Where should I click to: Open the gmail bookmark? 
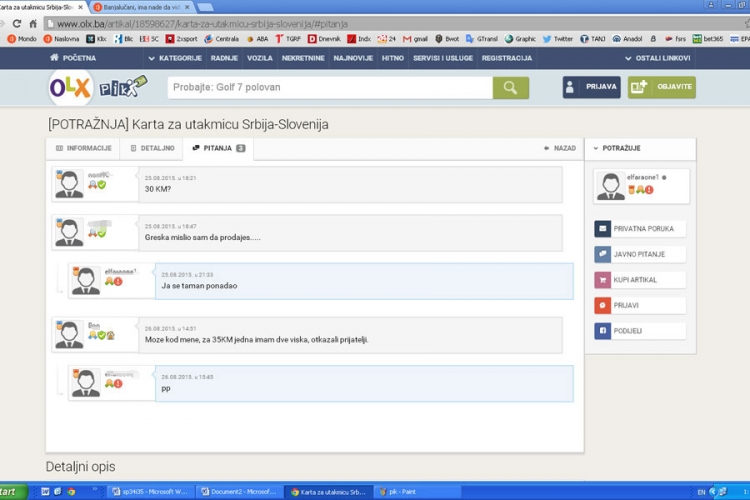click(415, 39)
